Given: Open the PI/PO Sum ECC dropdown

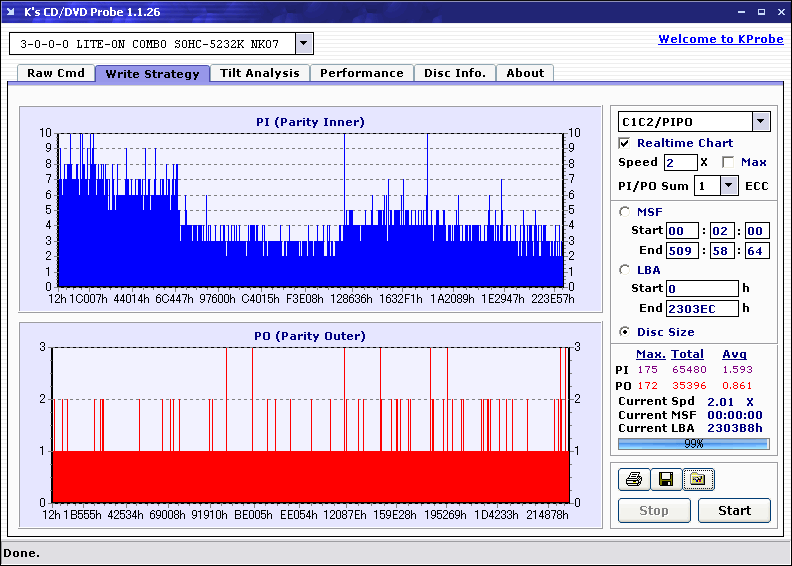Looking at the screenshot, I should tap(728, 185).
